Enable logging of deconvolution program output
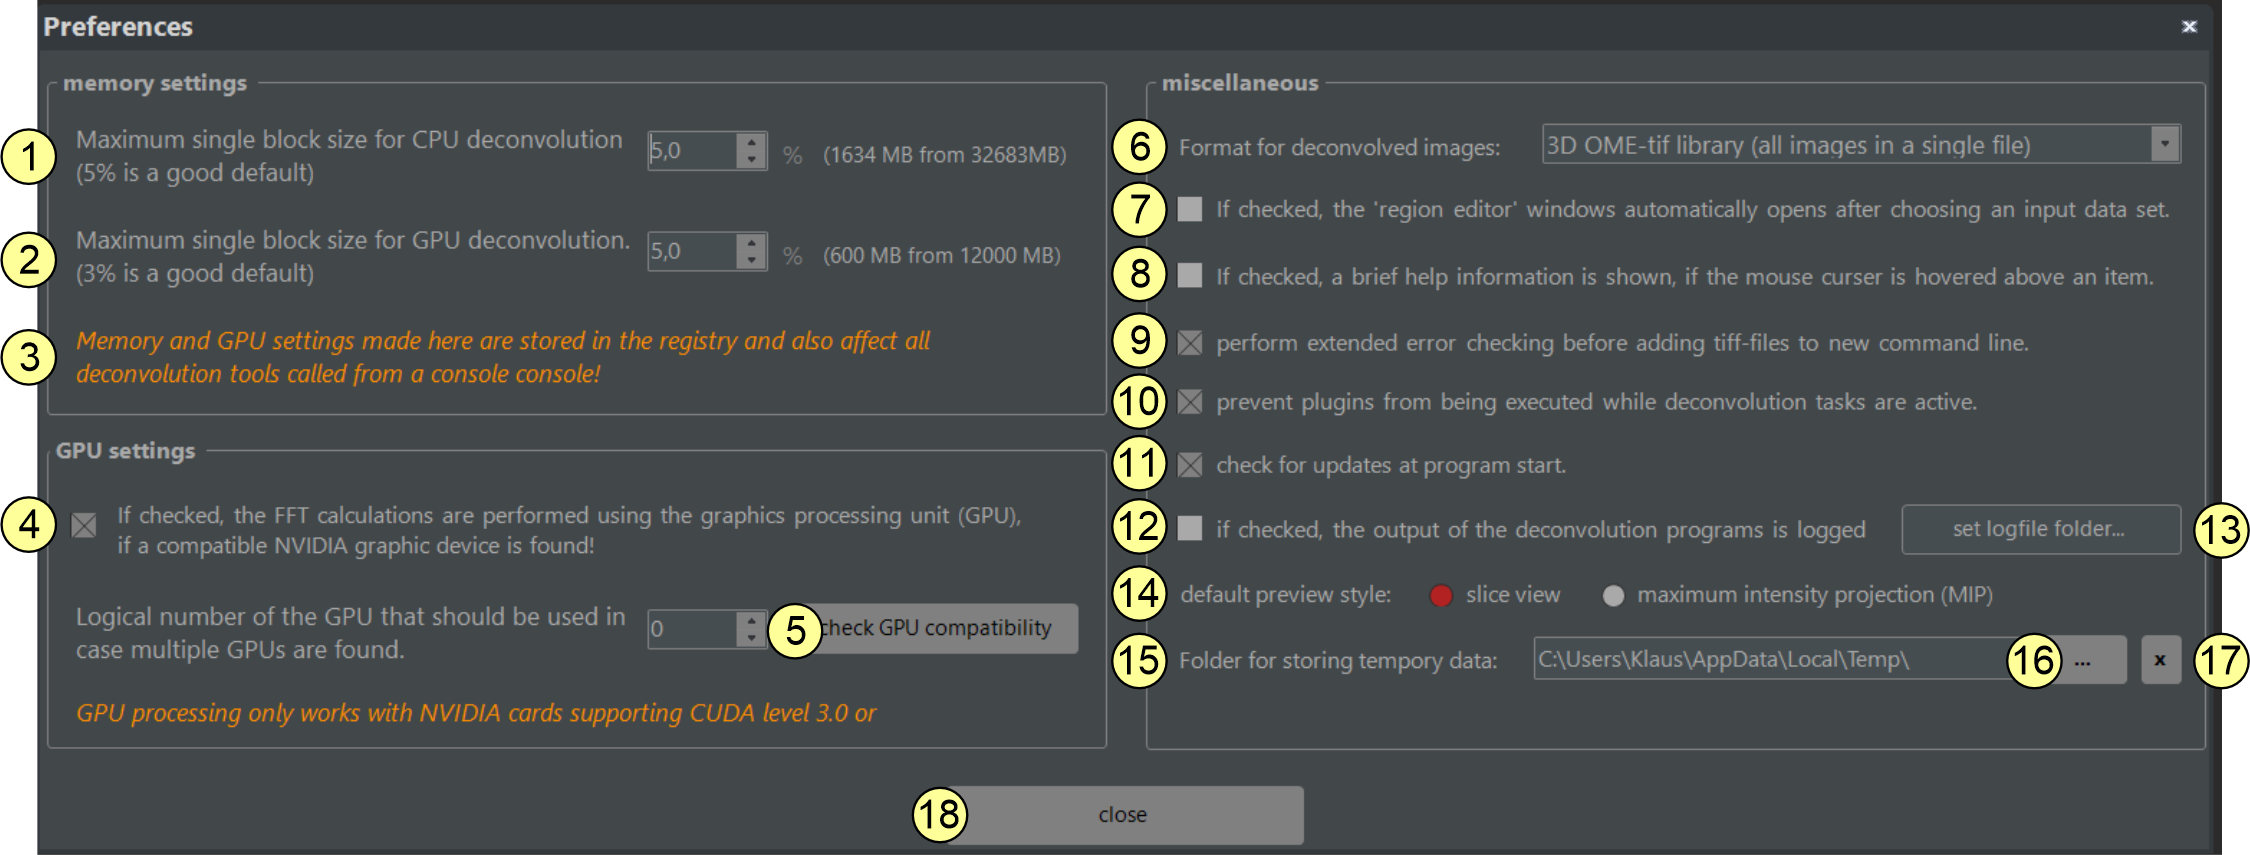The height and width of the screenshot is (855, 2250). click(x=1190, y=529)
